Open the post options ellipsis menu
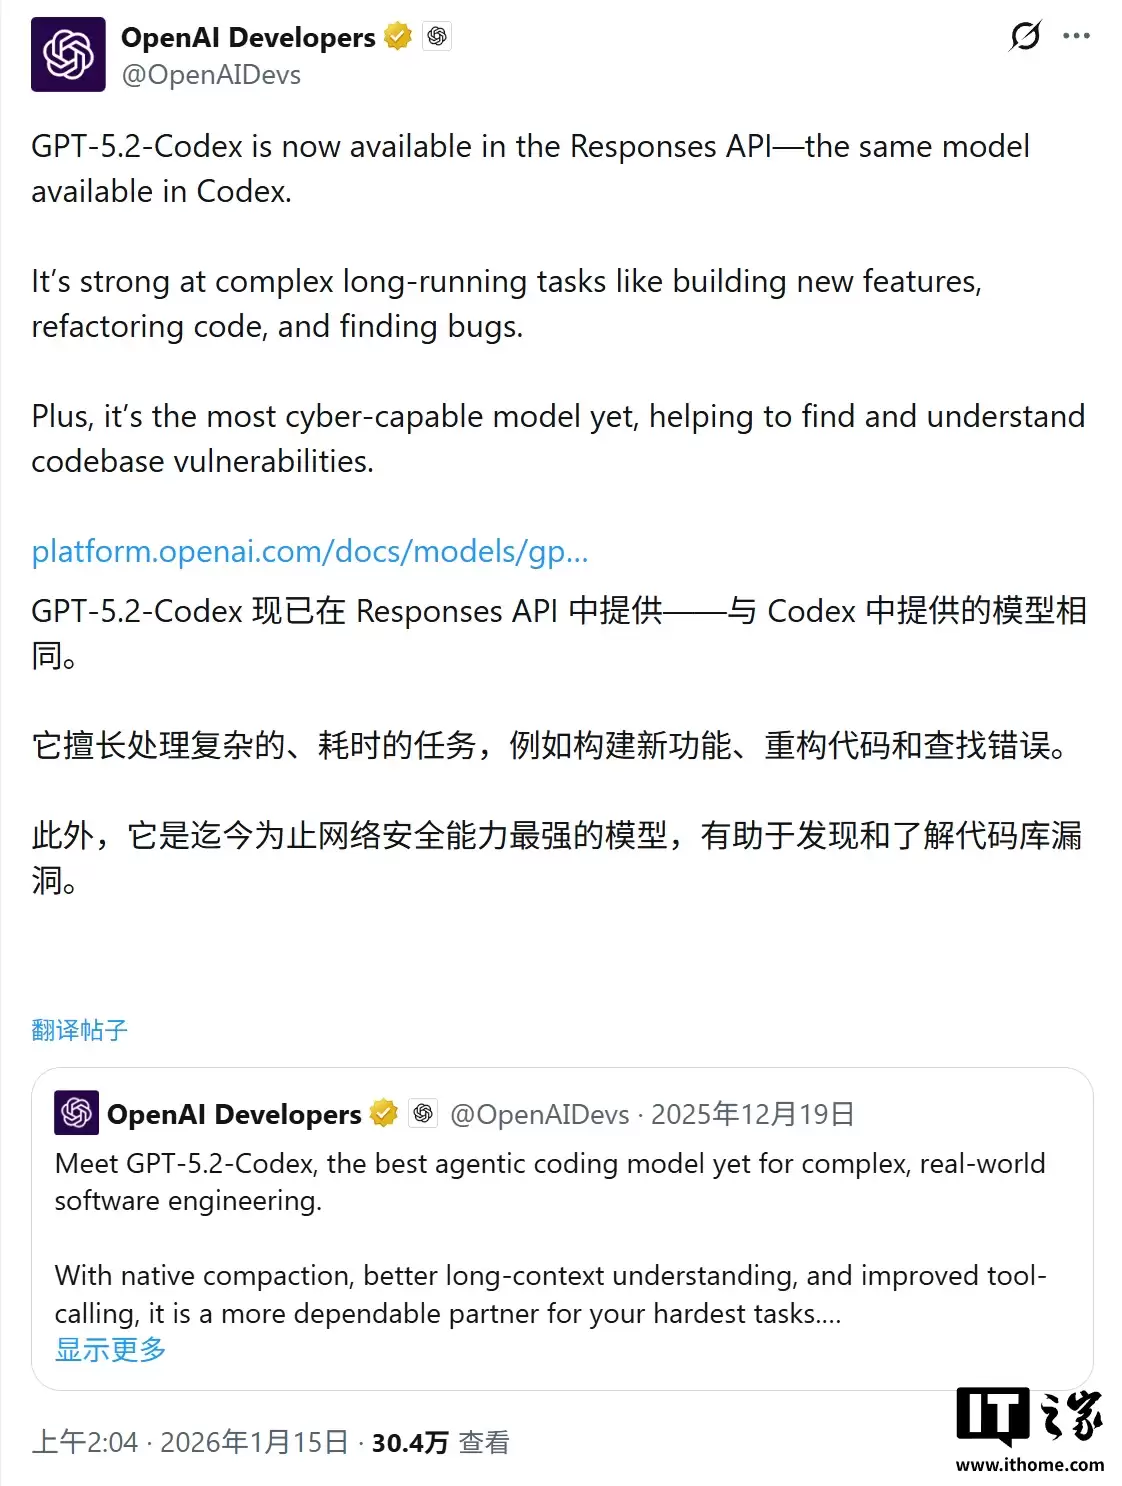 1077,36
